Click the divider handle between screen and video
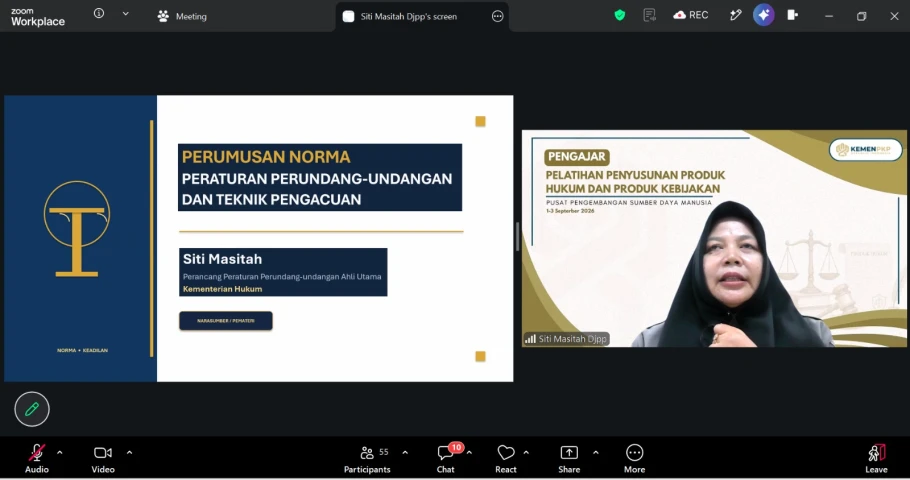The width and height of the screenshot is (910, 480). (x=517, y=237)
